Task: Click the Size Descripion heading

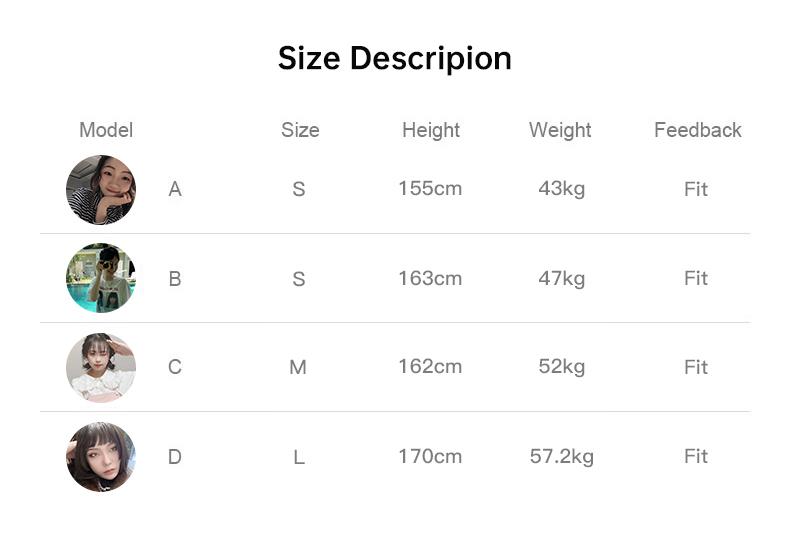Action: pos(394,58)
